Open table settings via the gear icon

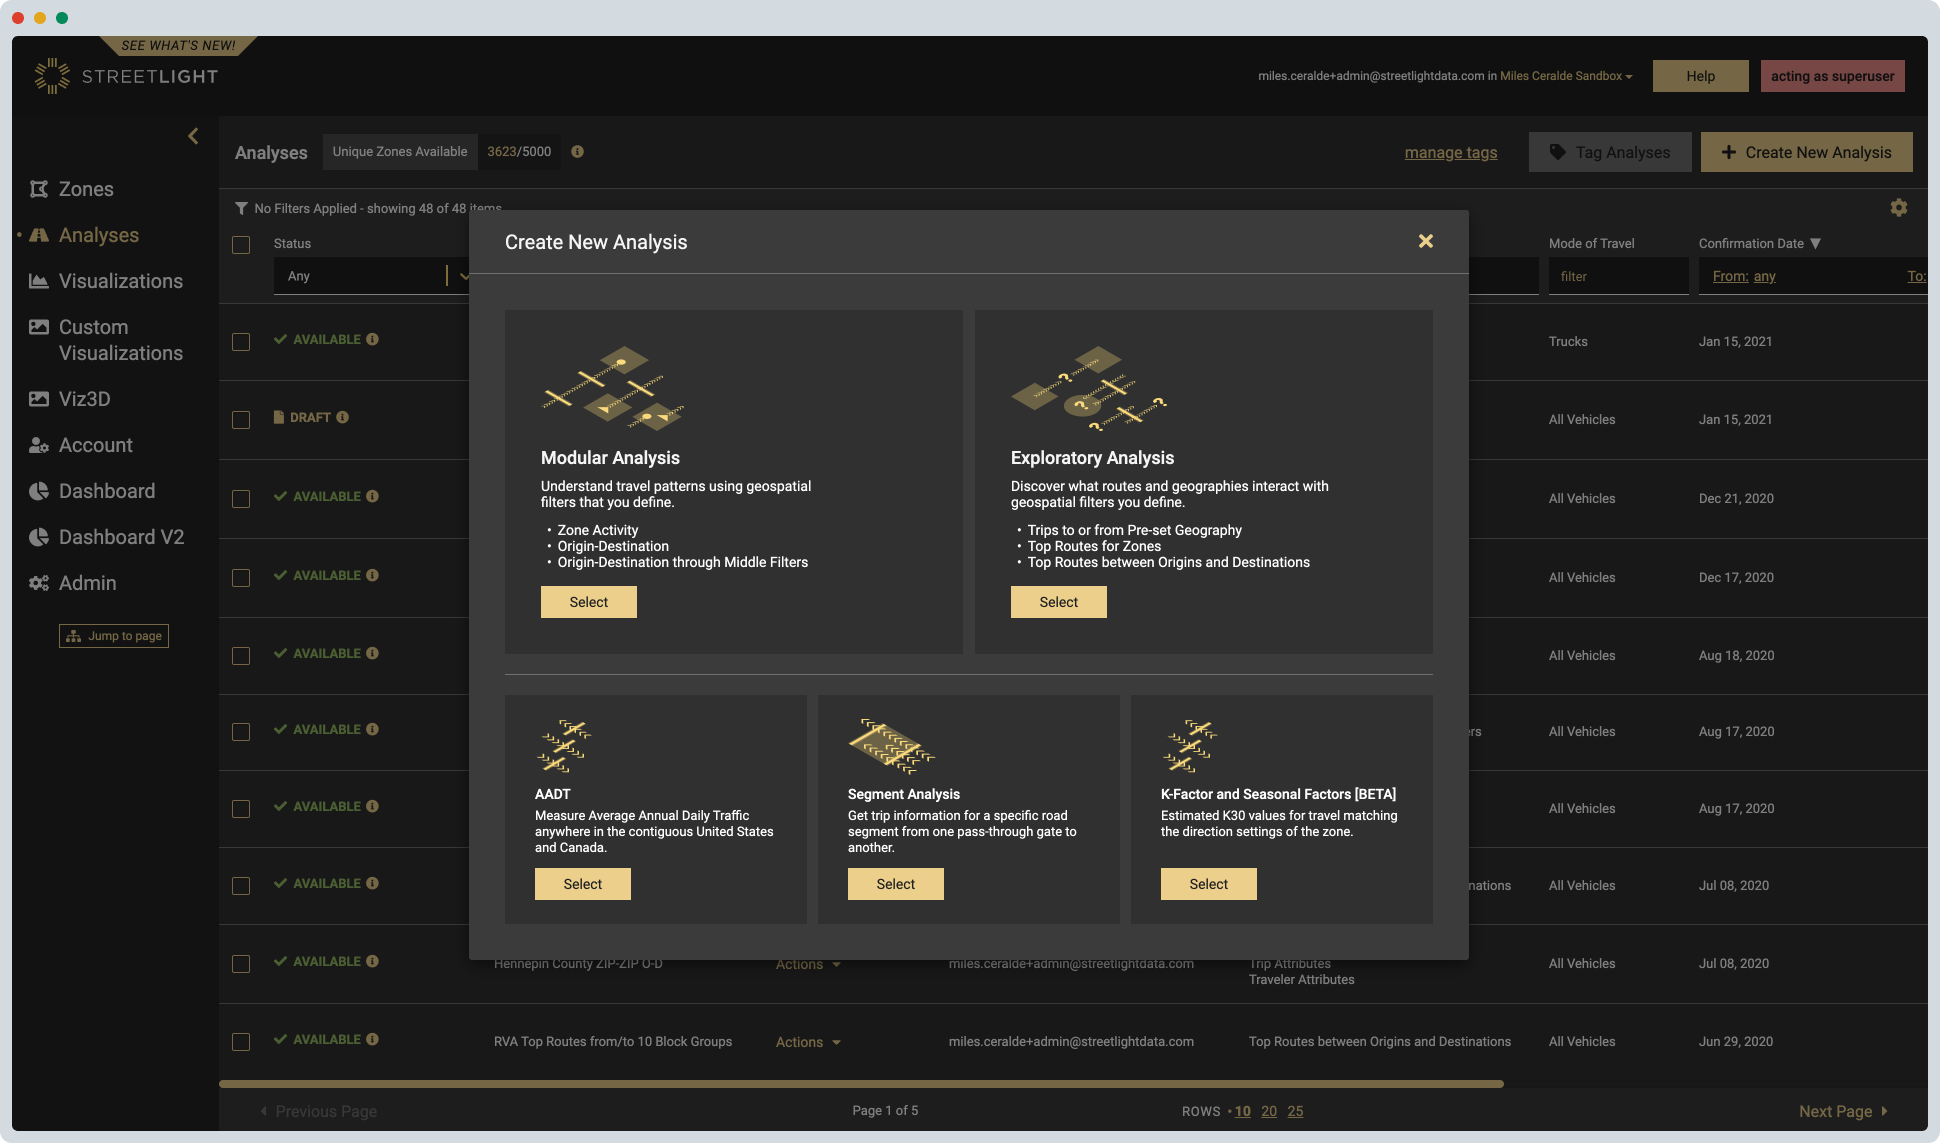pyautogui.click(x=1899, y=207)
